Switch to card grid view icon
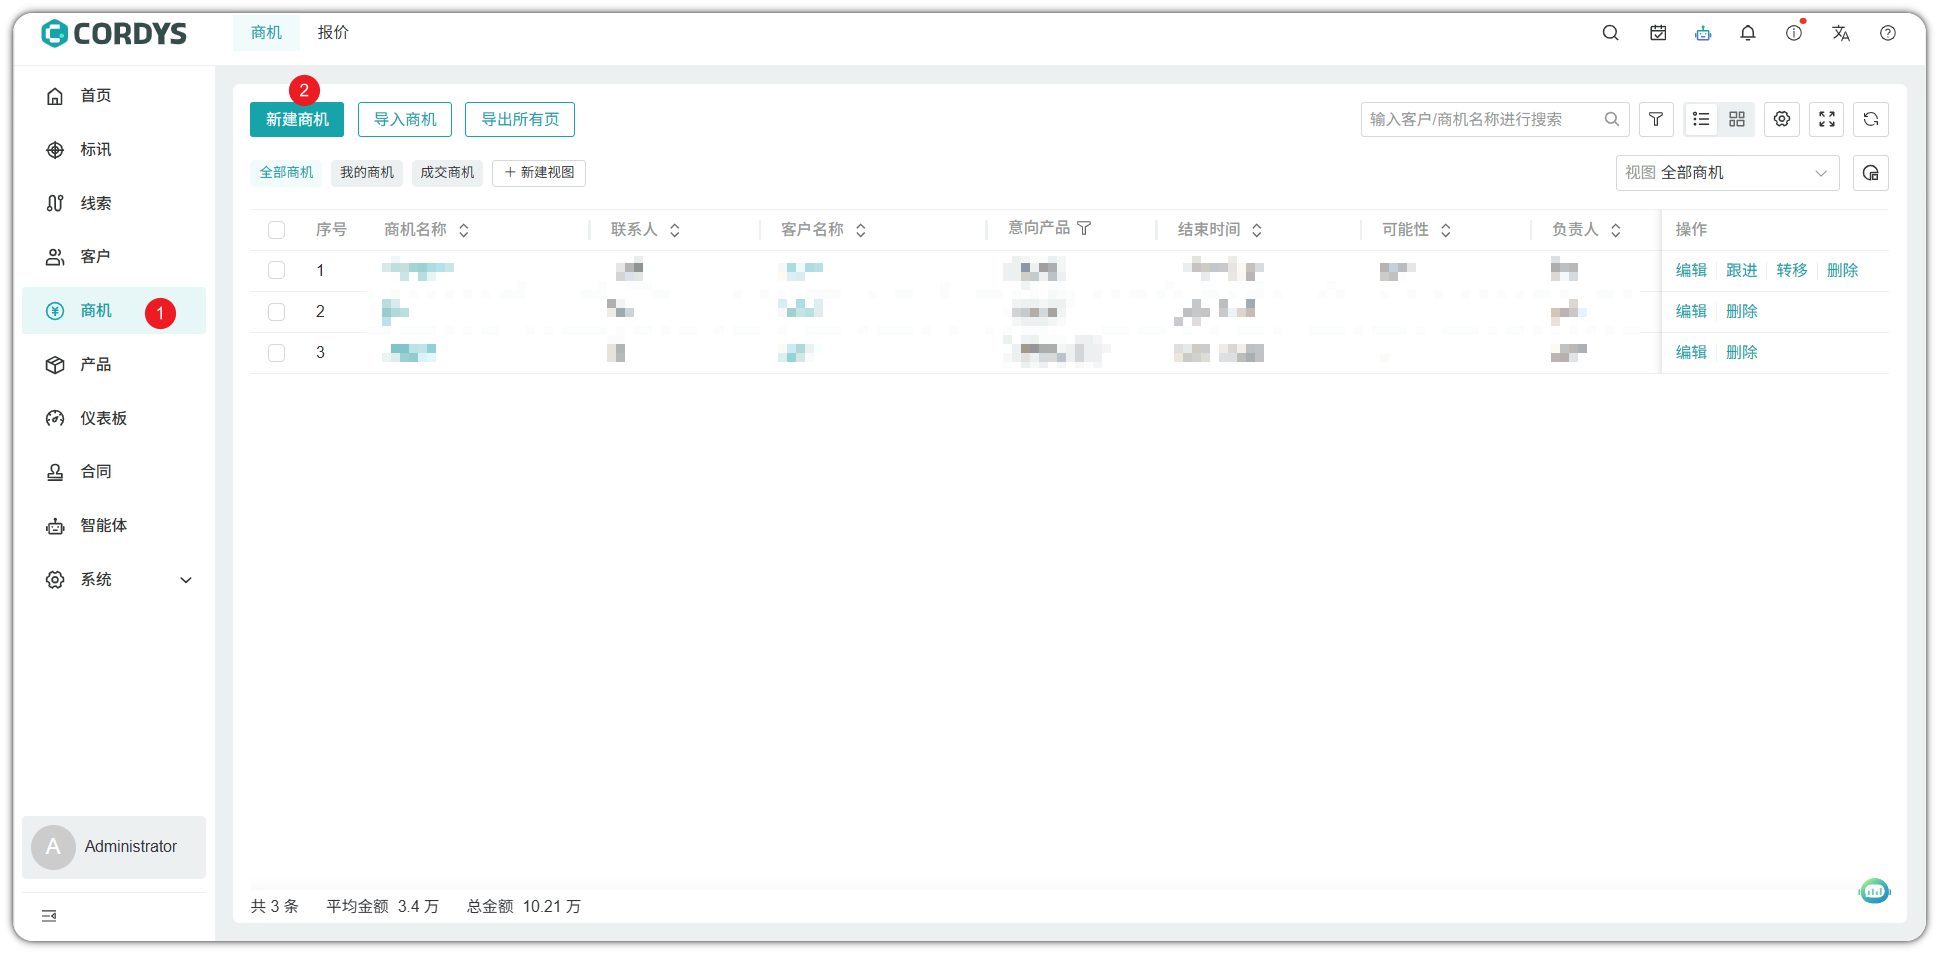Screen dimensions: 1939x954 click(1737, 120)
